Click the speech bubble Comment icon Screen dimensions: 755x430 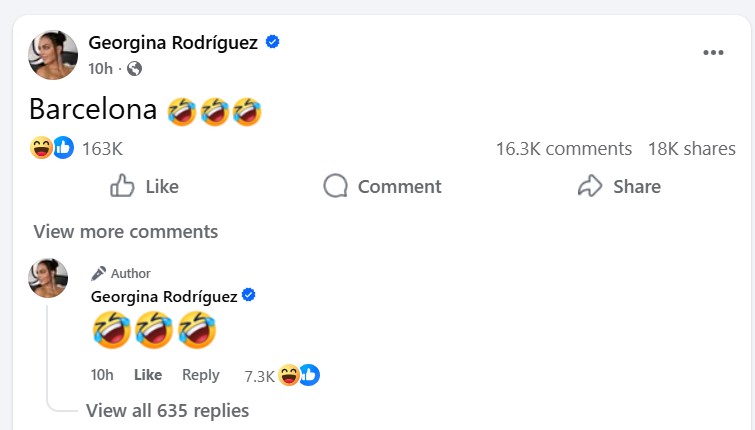[x=335, y=186]
